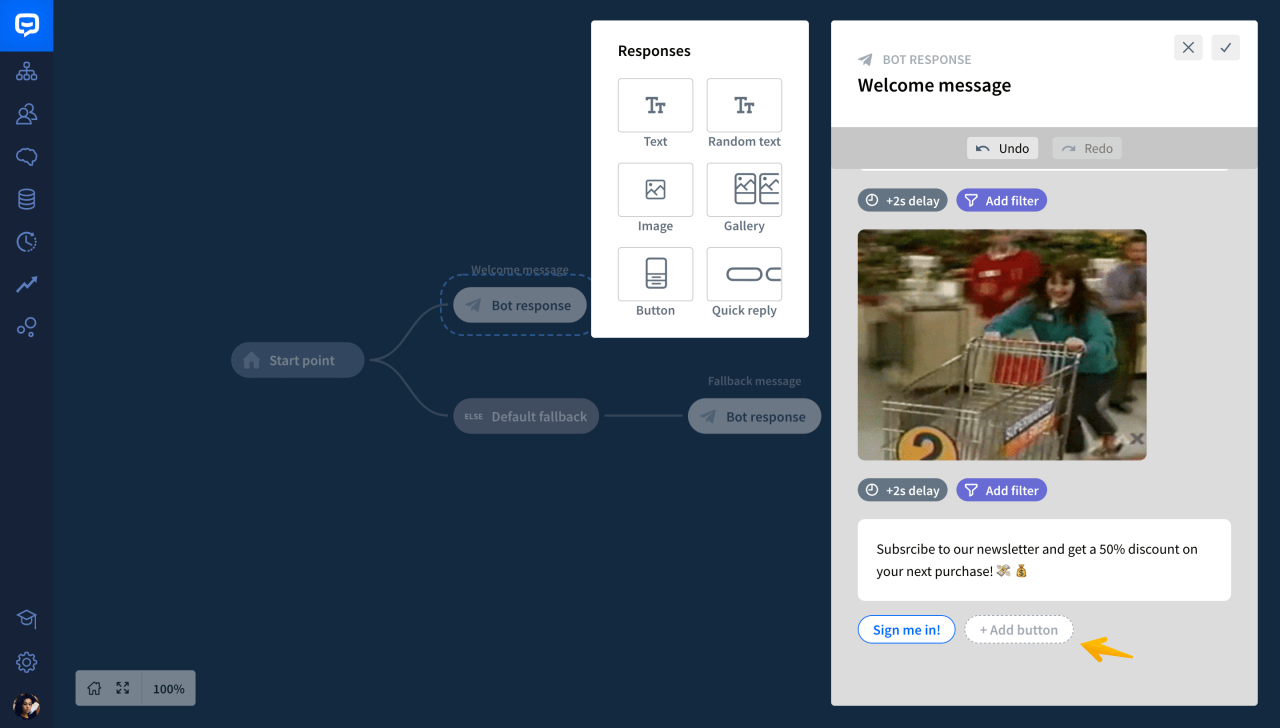Viewport: 1280px width, 728px height.
Task: Select the "Default fallback" node
Action: tap(526, 415)
